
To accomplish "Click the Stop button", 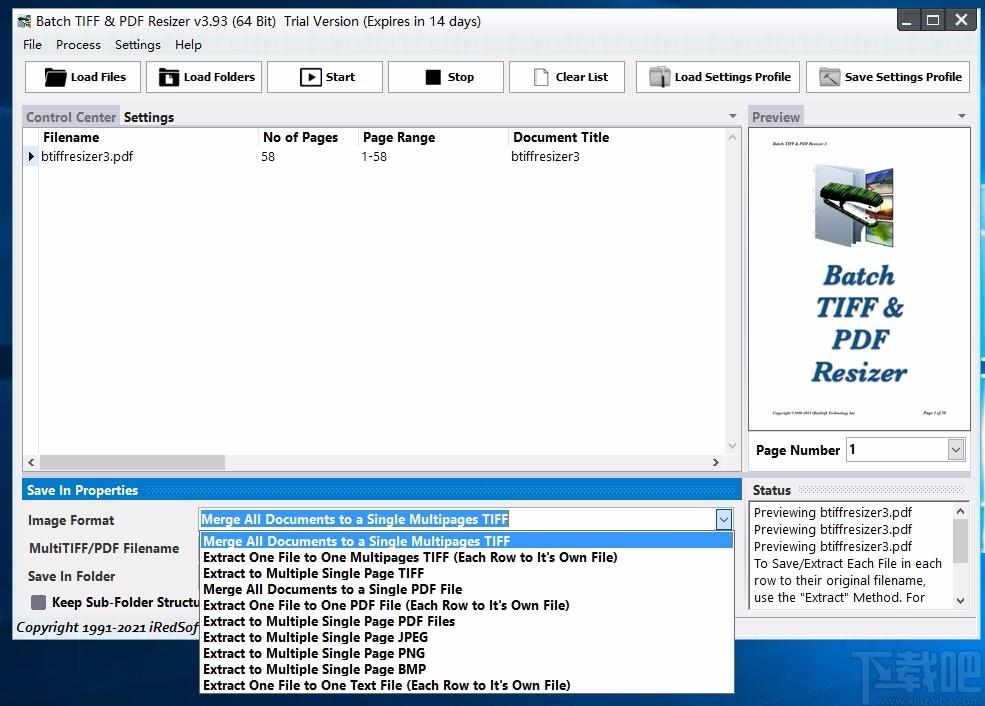I will (446, 77).
